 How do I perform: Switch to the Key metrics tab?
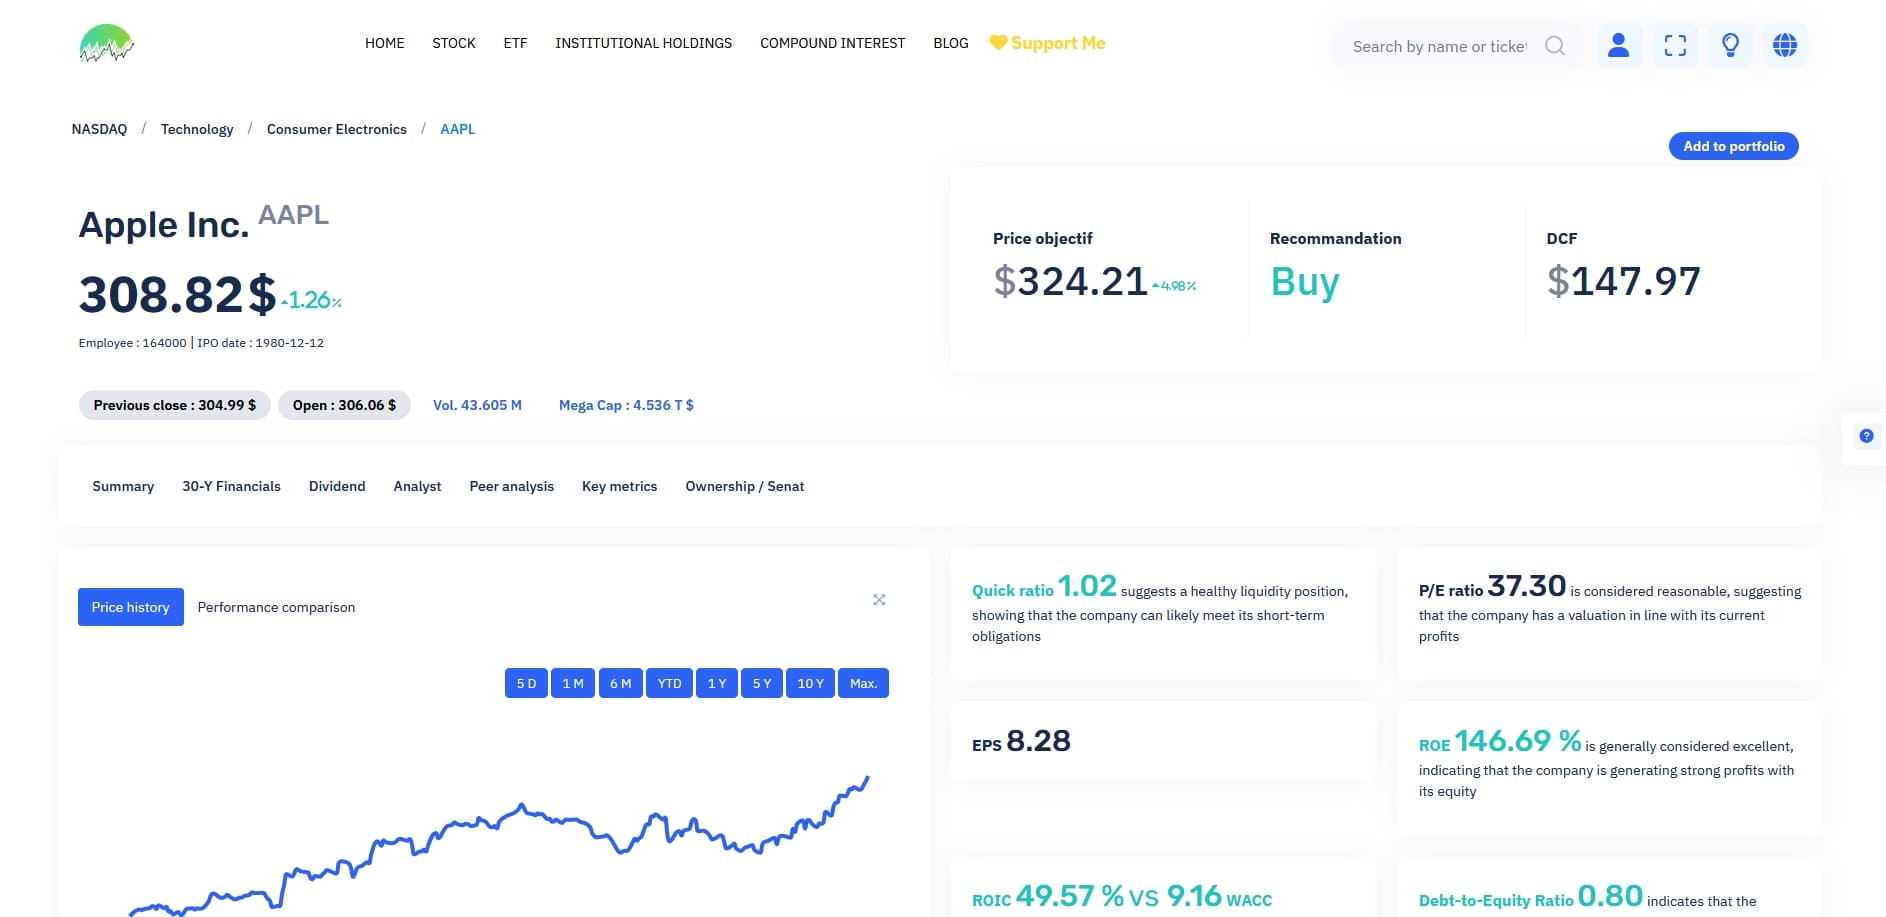pyautogui.click(x=619, y=486)
